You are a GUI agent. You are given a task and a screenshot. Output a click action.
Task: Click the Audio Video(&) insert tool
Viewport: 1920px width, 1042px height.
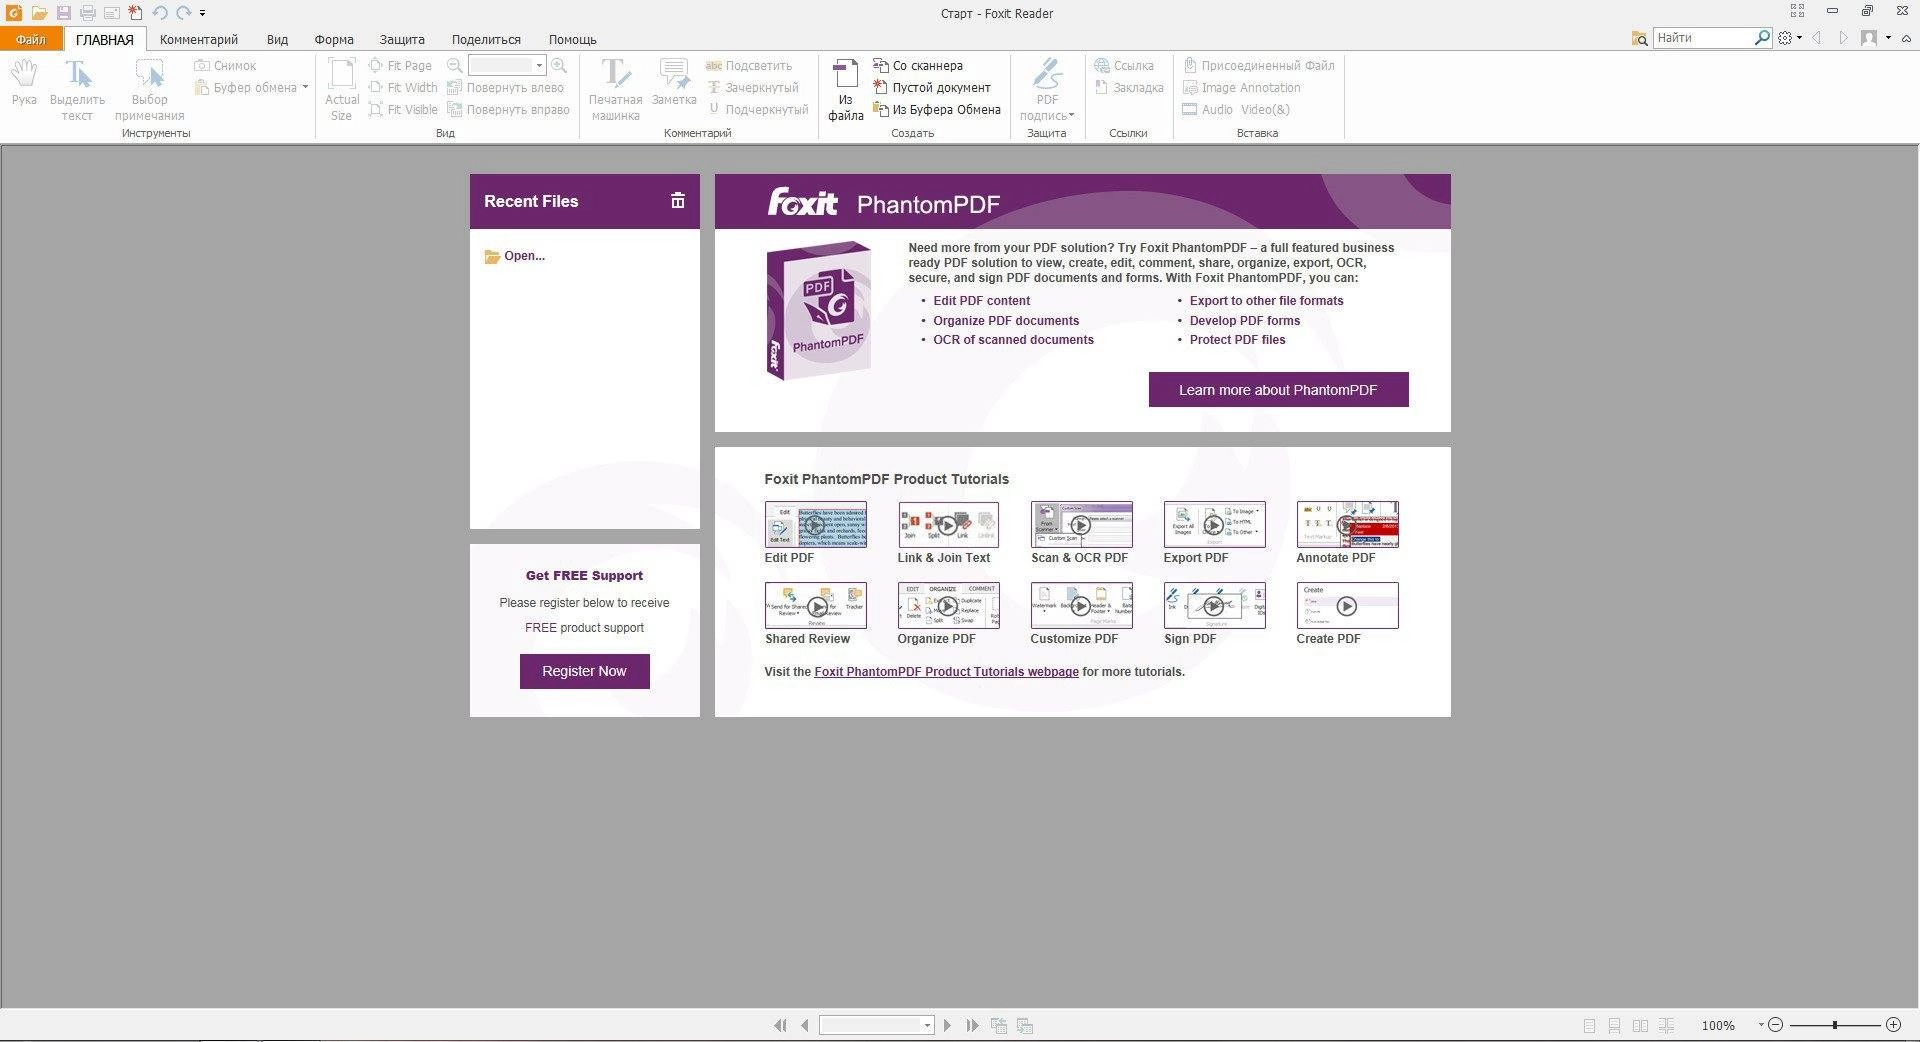[x=1236, y=110]
